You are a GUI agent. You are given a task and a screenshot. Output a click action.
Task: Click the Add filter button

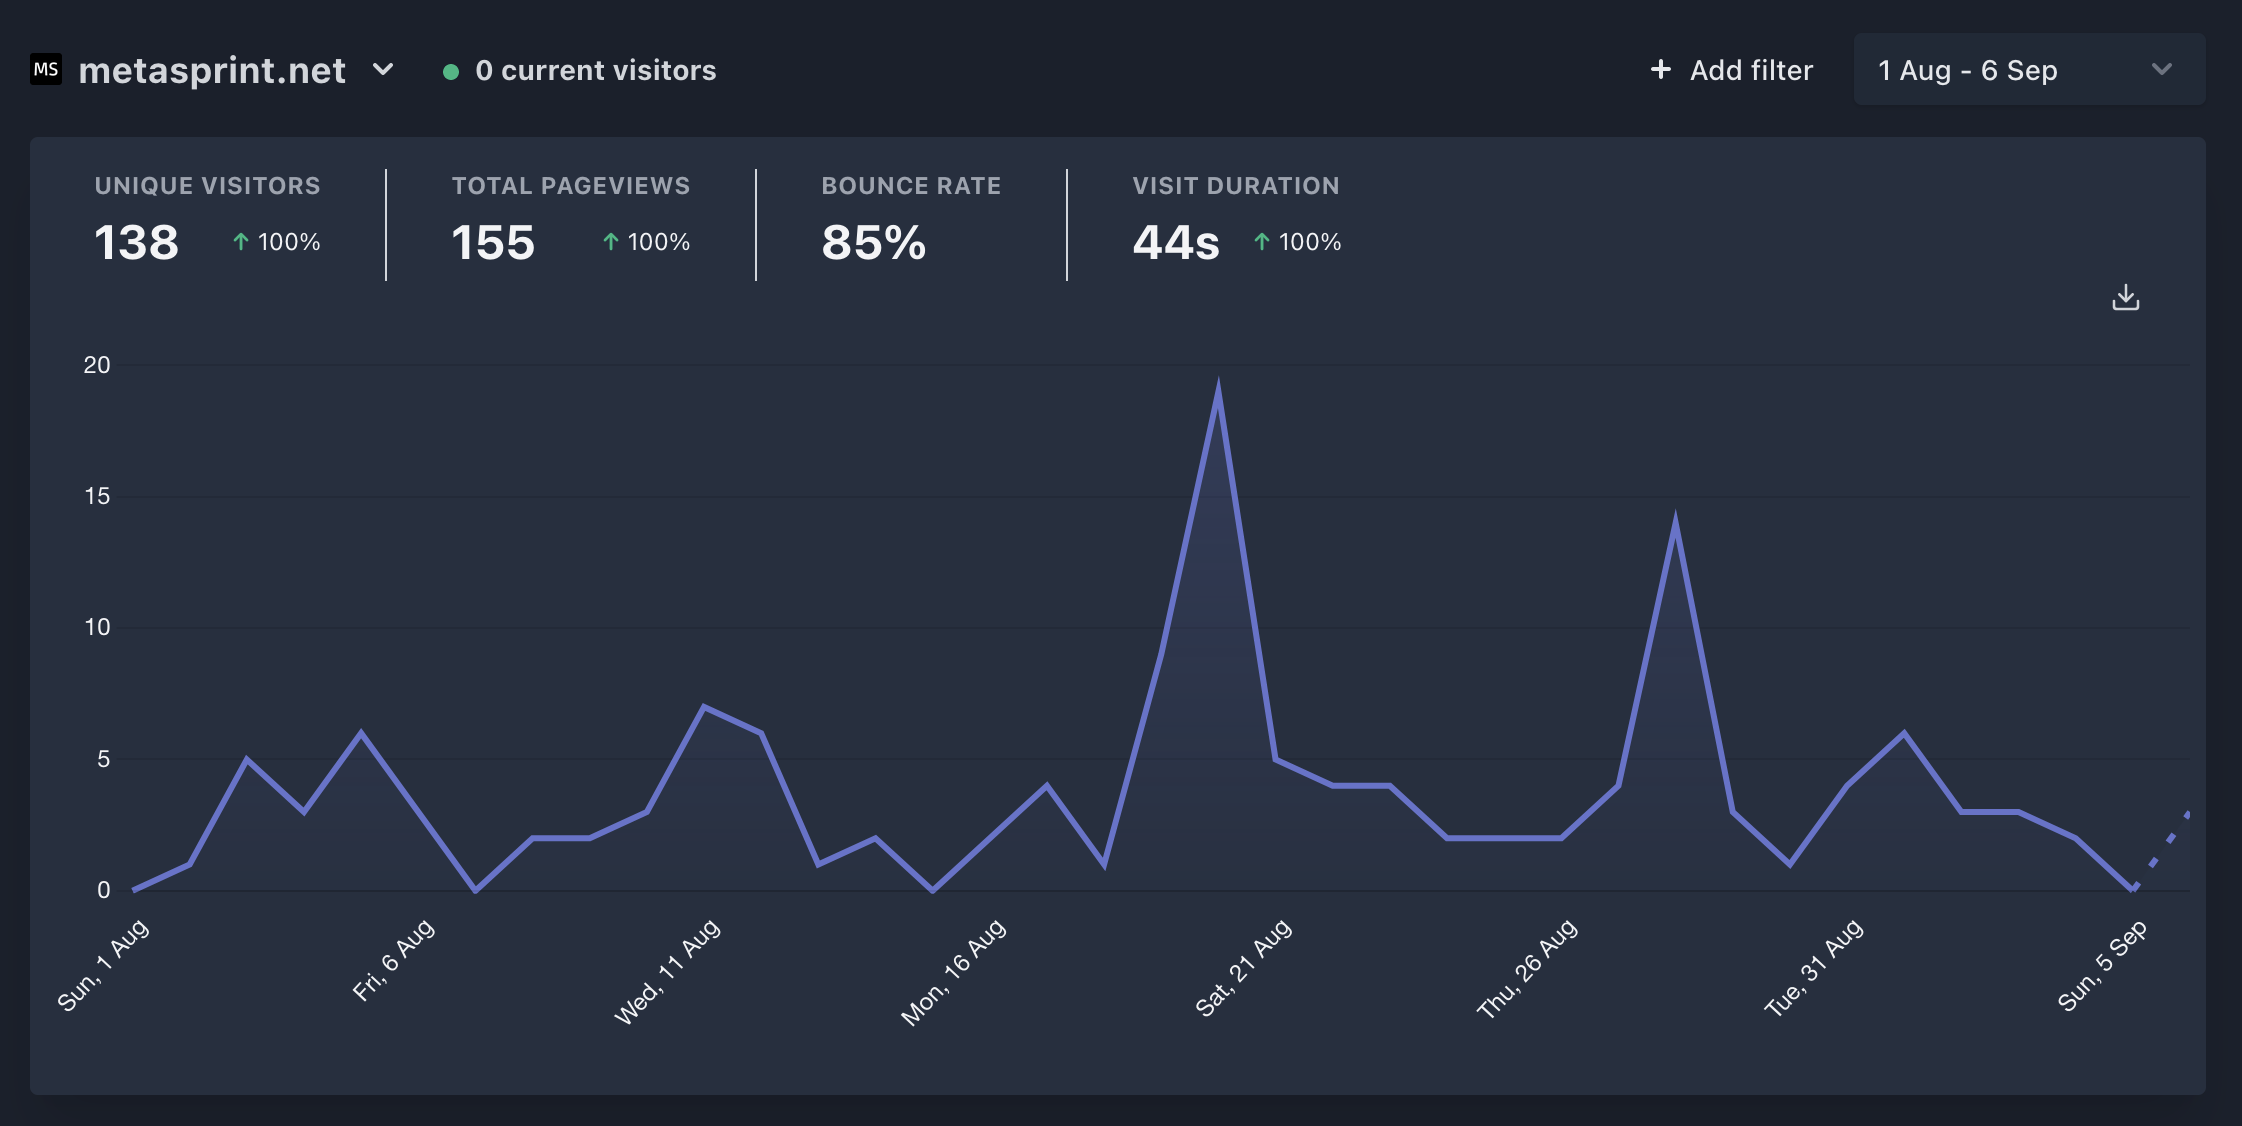(x=1750, y=69)
